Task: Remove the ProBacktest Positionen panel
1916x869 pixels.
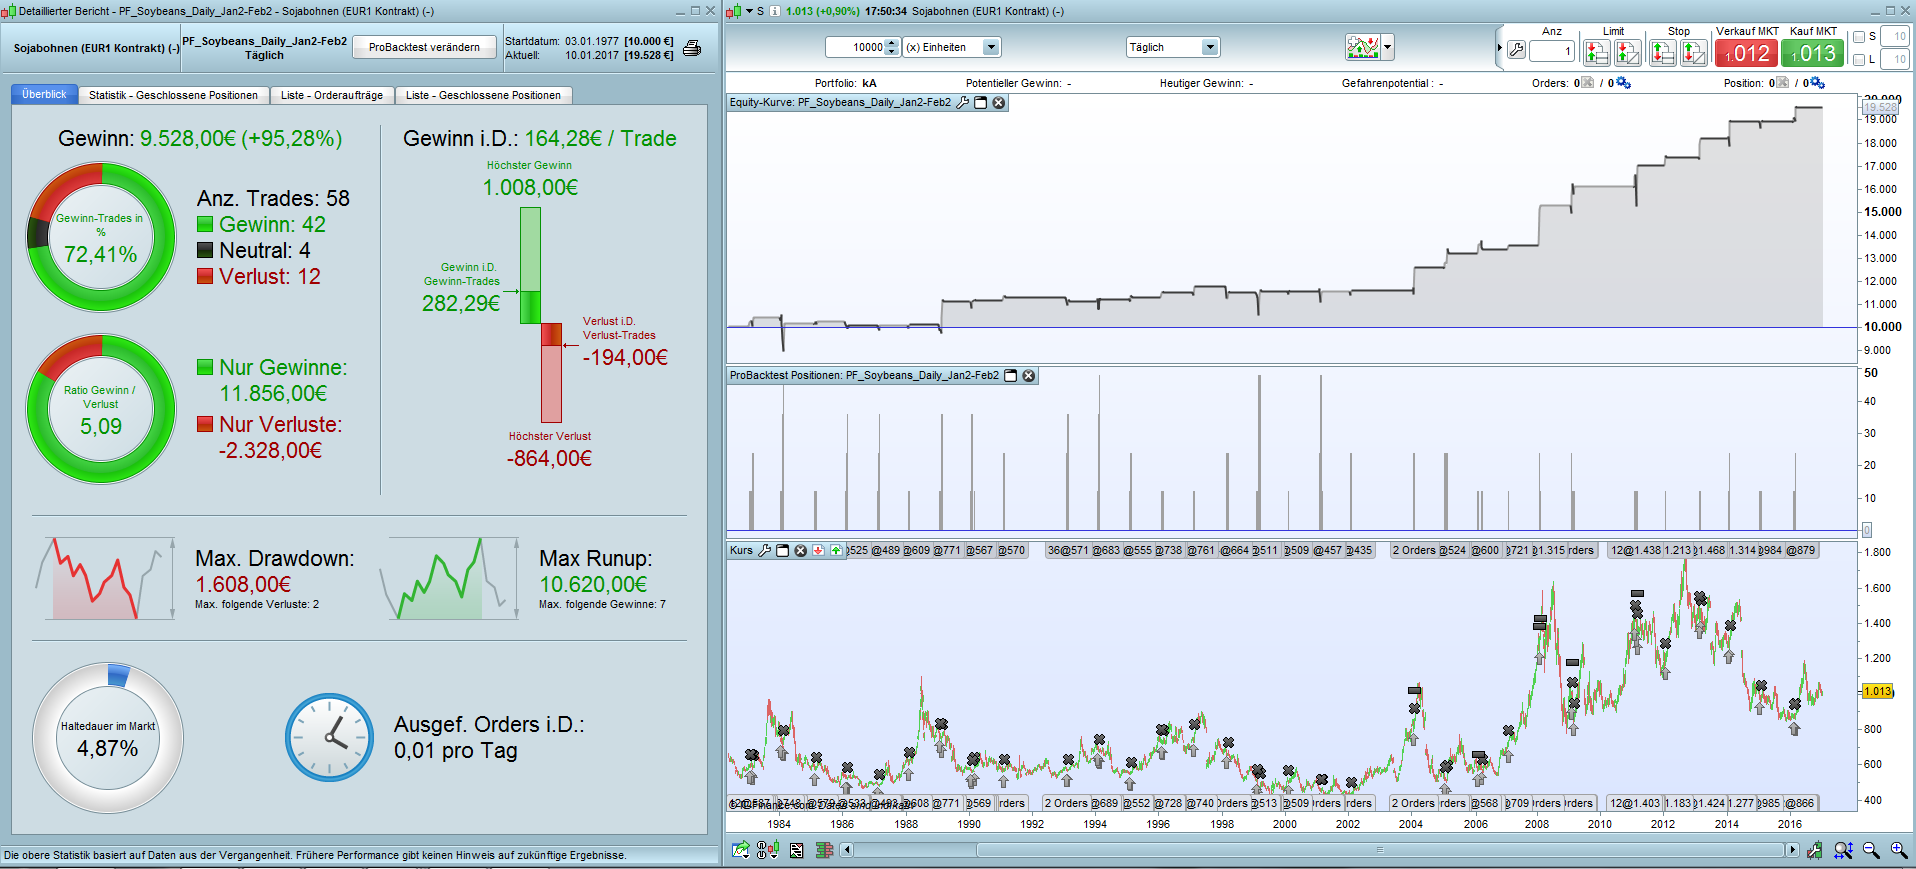Action: (x=1029, y=376)
